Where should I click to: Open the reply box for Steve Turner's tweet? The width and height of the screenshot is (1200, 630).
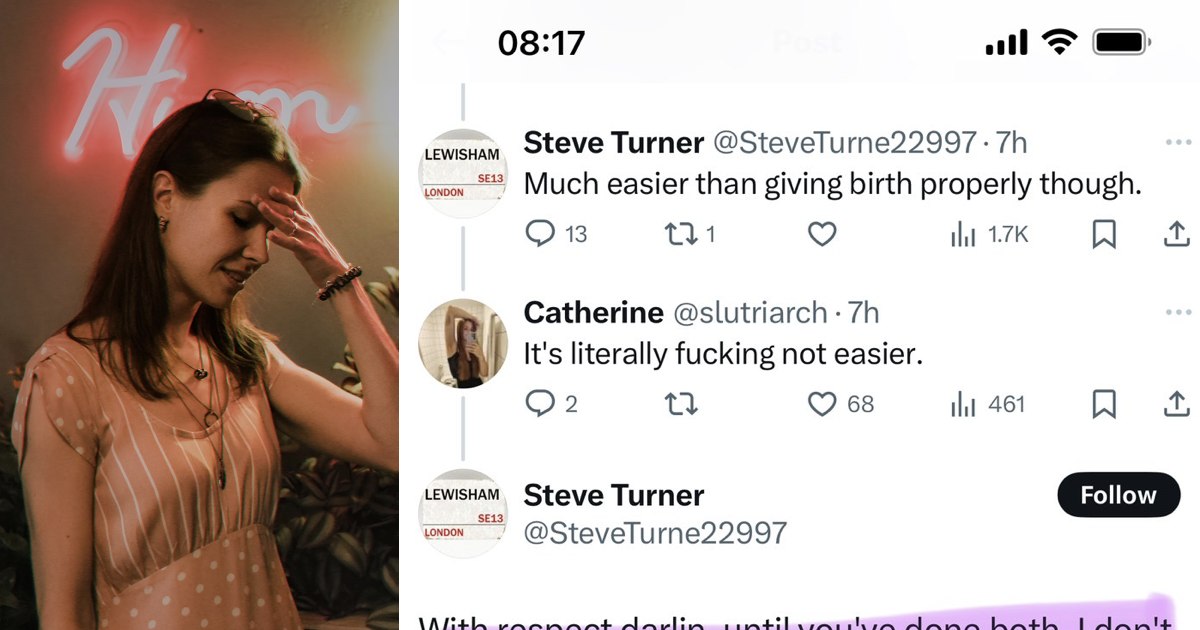point(542,234)
